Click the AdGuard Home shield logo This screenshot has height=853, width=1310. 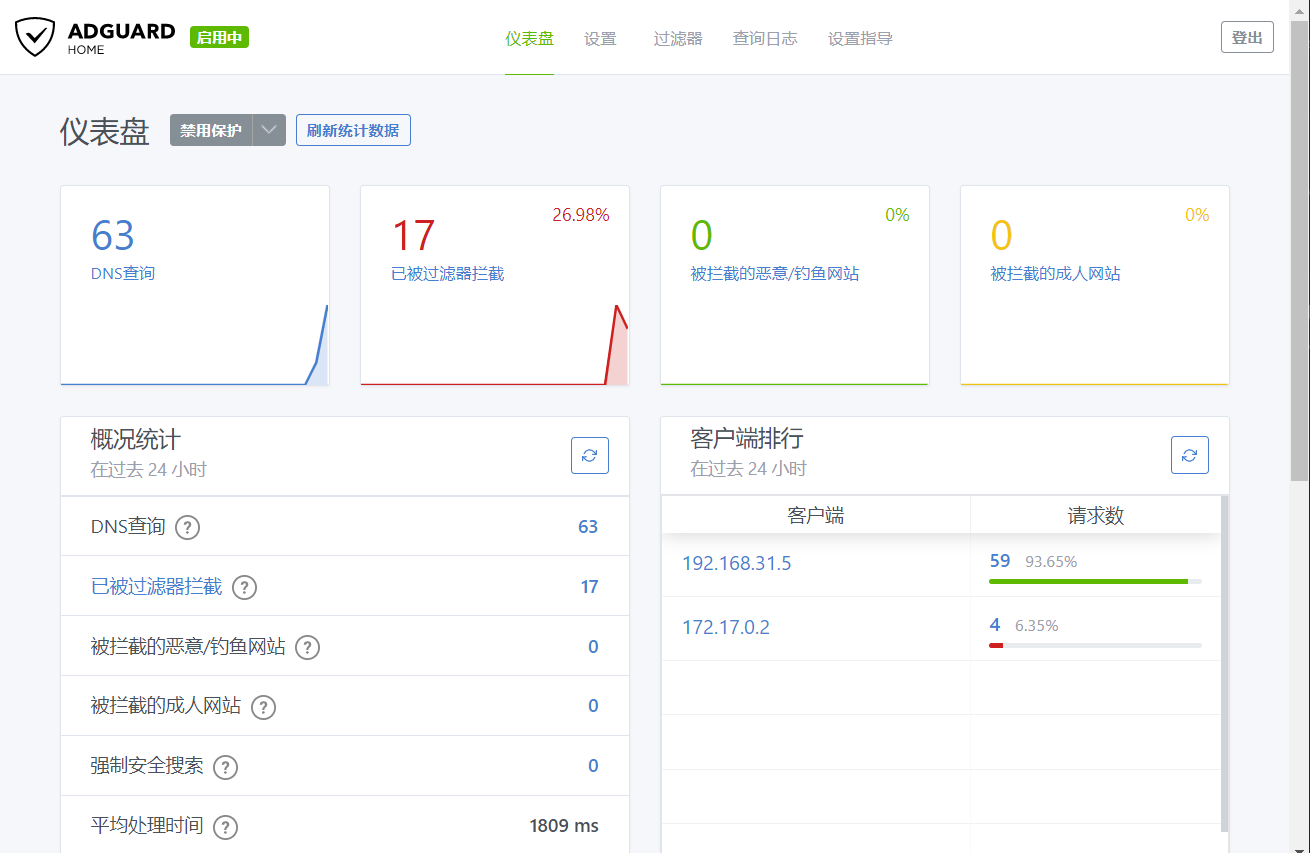[x=35, y=38]
